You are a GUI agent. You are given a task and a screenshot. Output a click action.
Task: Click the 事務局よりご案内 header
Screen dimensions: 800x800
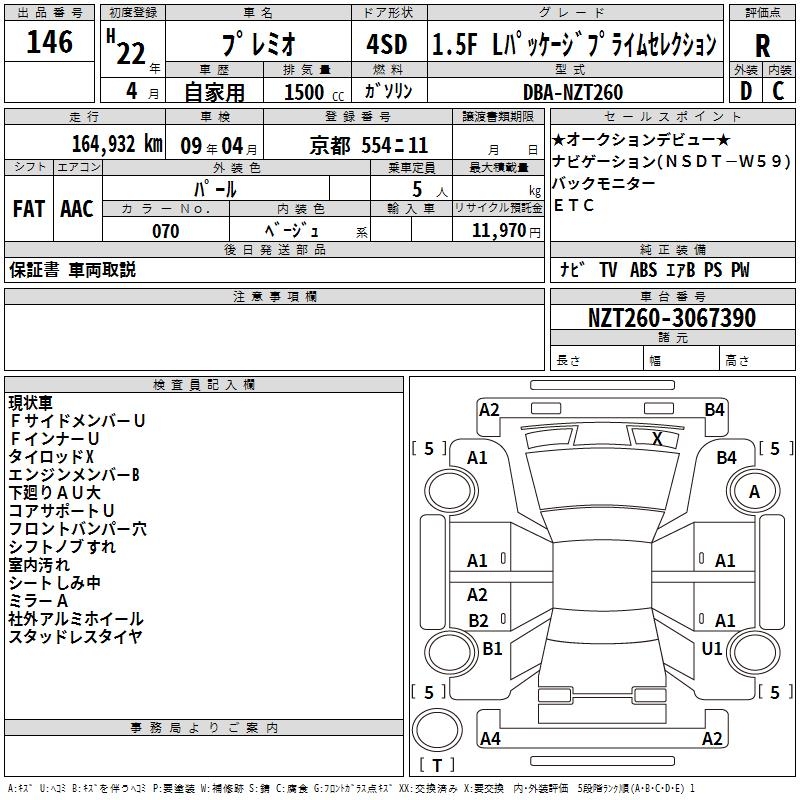[204, 728]
